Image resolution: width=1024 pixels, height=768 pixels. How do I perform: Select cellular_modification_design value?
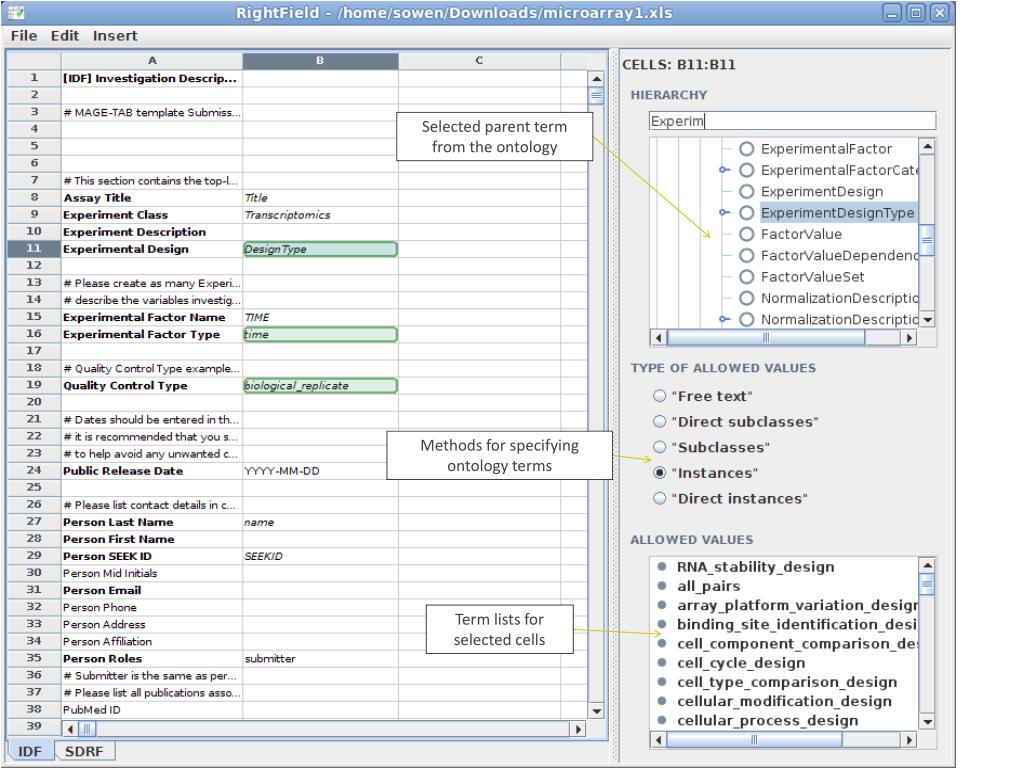pos(784,701)
